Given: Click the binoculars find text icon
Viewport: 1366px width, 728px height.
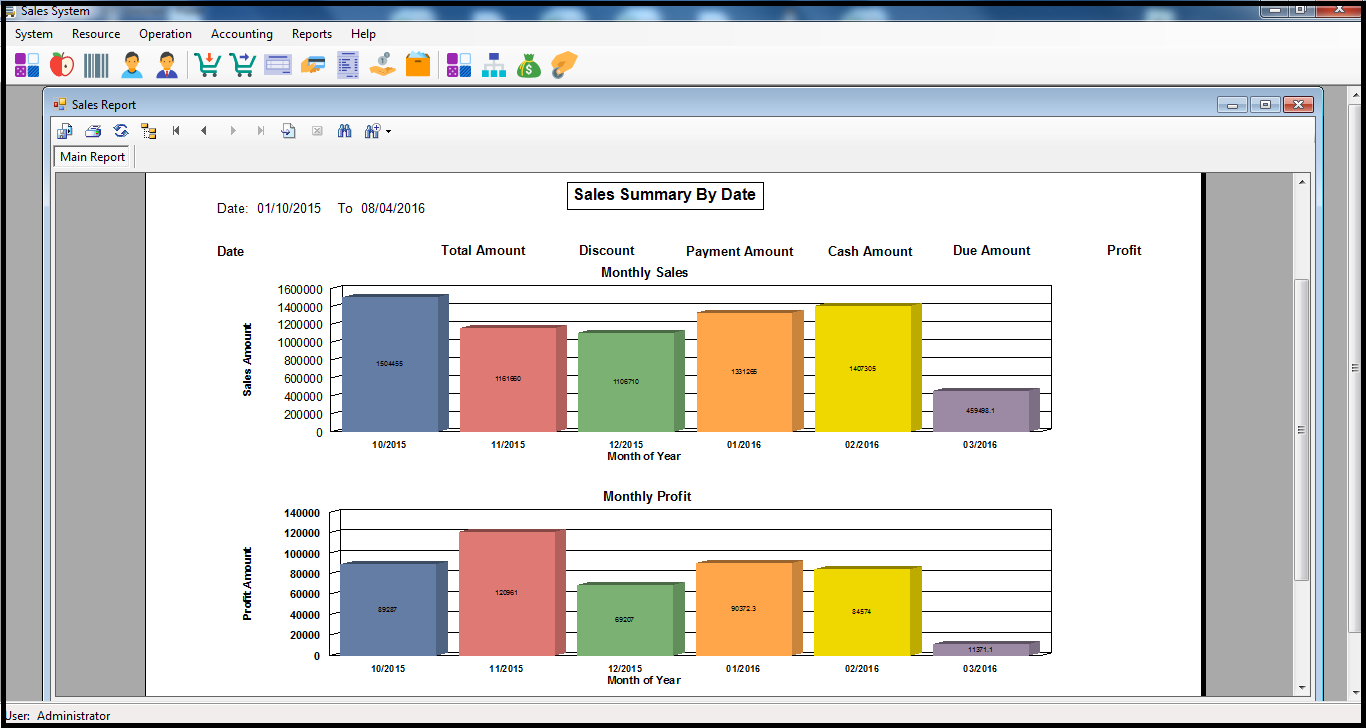Looking at the screenshot, I should (x=345, y=131).
